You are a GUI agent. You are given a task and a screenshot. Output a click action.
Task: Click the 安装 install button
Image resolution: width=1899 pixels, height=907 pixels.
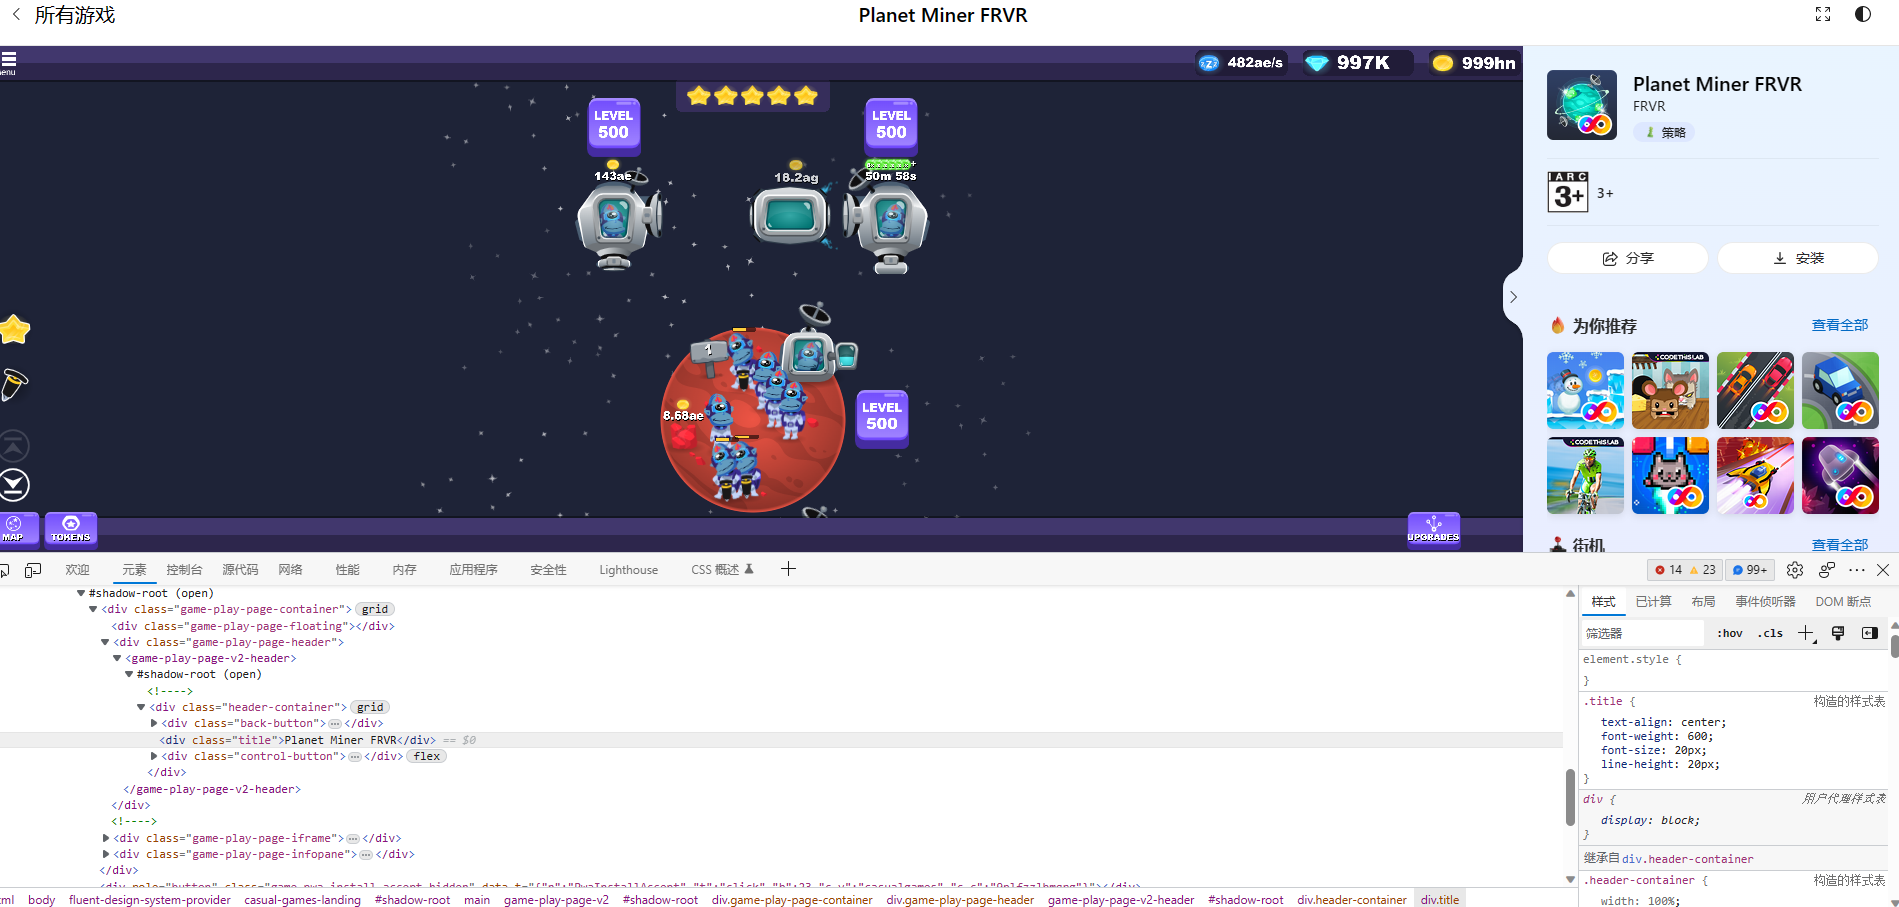pos(1797,258)
